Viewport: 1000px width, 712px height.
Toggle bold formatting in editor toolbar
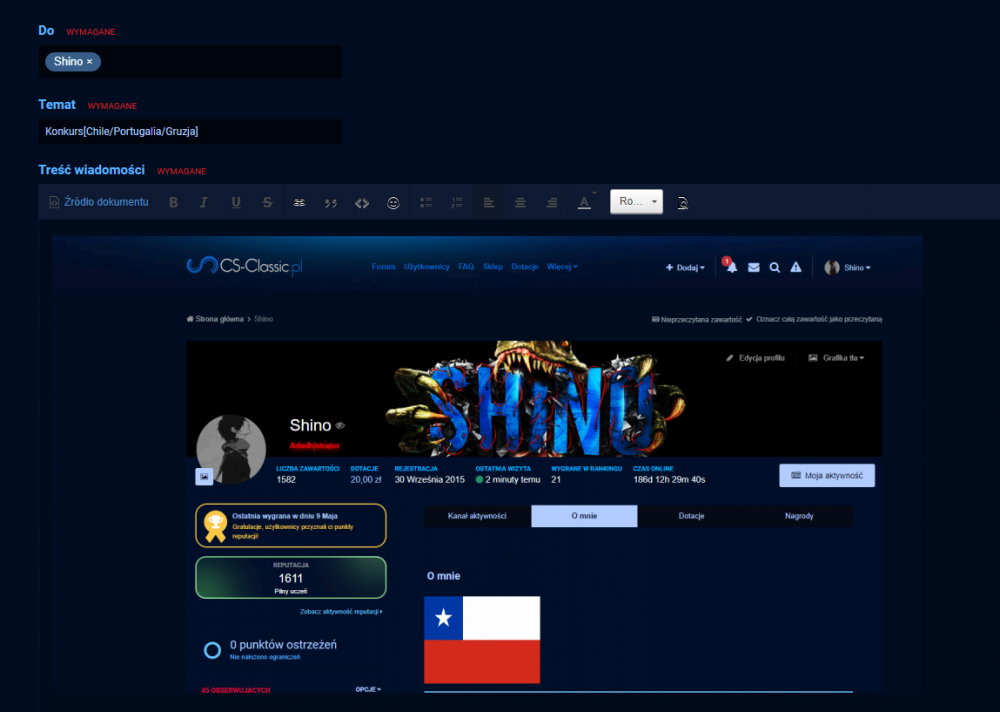[173, 202]
